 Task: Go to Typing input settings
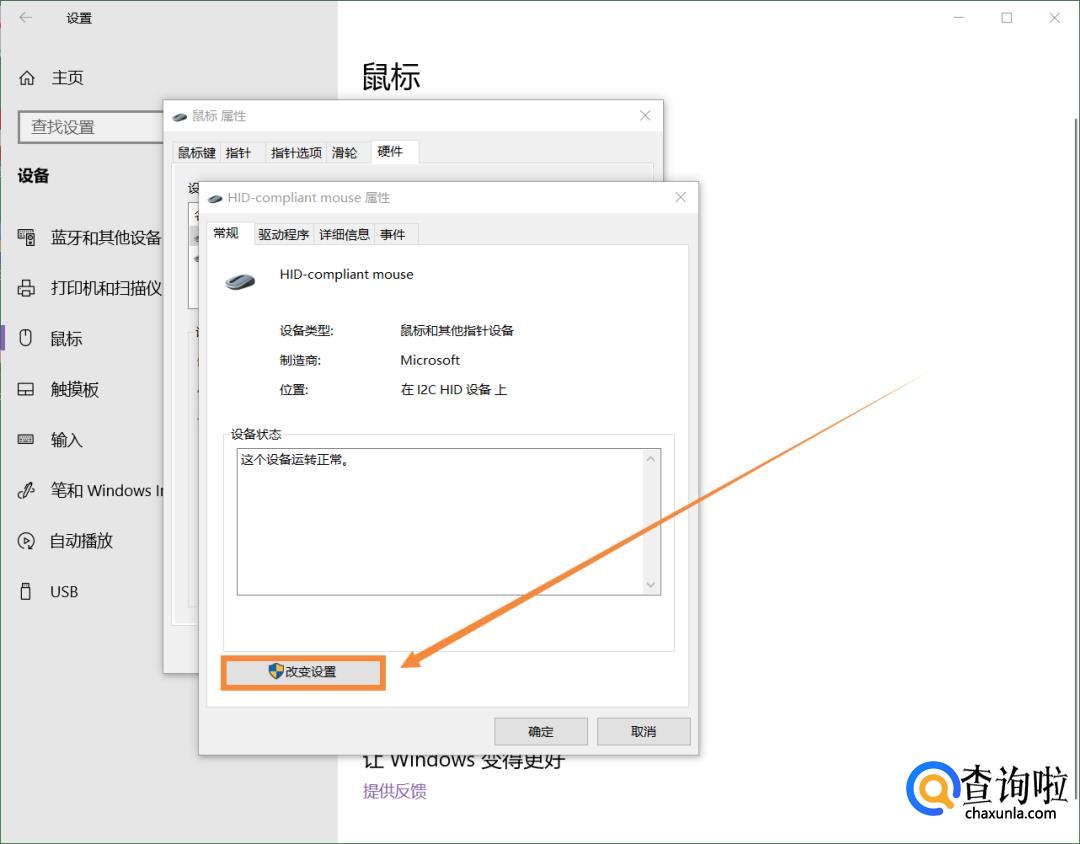click(66, 440)
